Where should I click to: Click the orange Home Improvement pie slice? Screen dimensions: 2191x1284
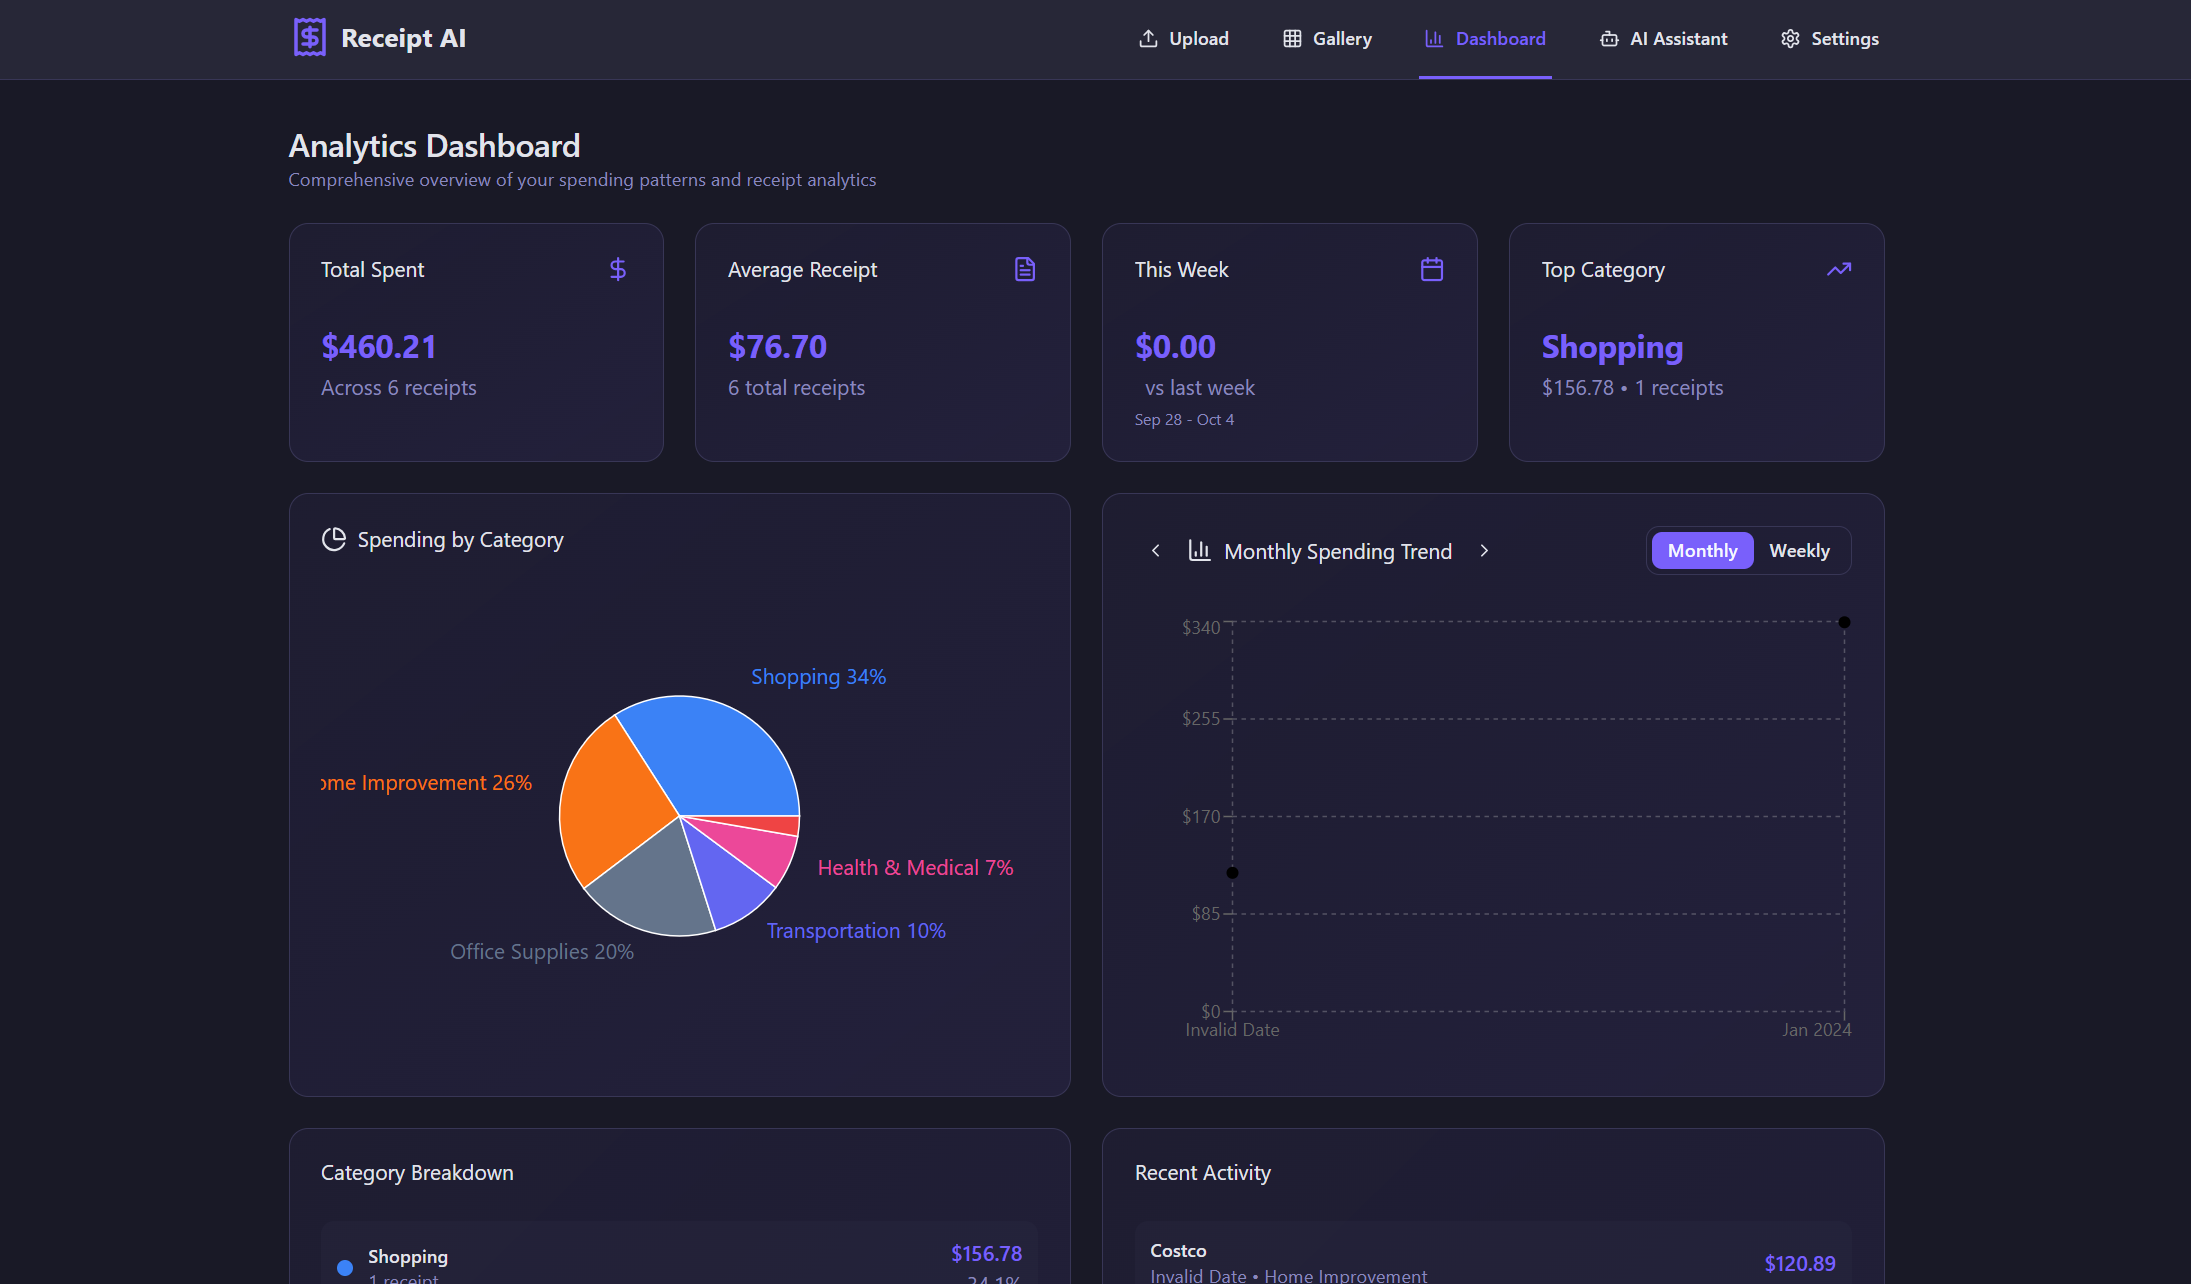coord(610,805)
